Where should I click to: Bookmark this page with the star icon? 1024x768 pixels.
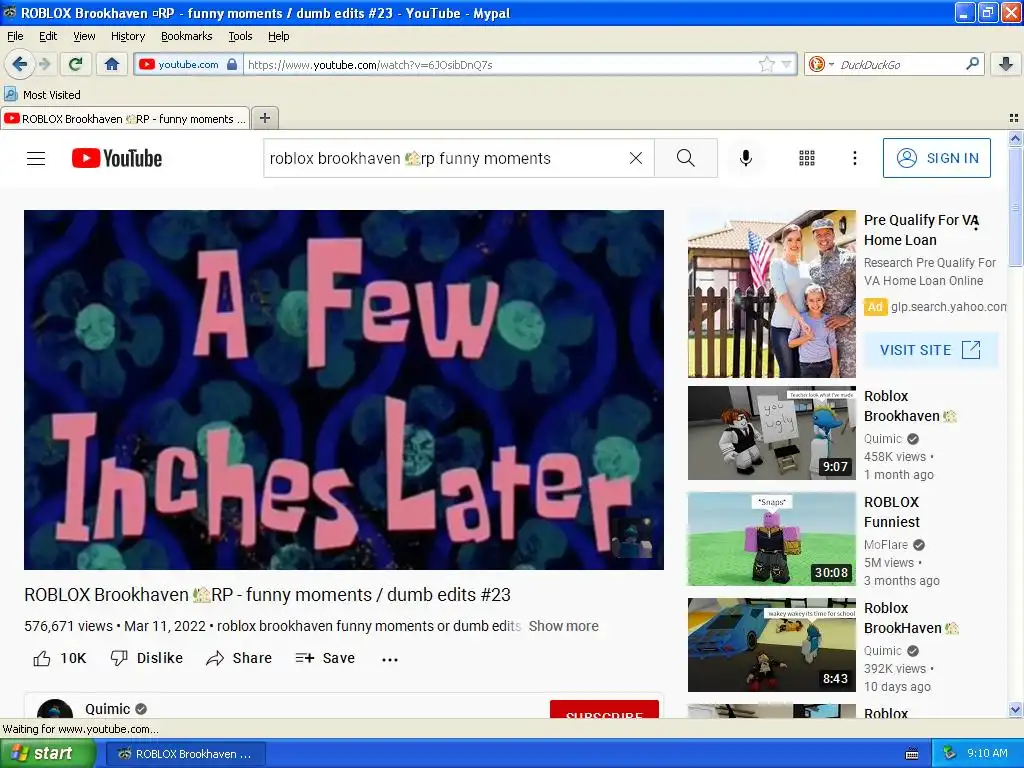[x=767, y=64]
